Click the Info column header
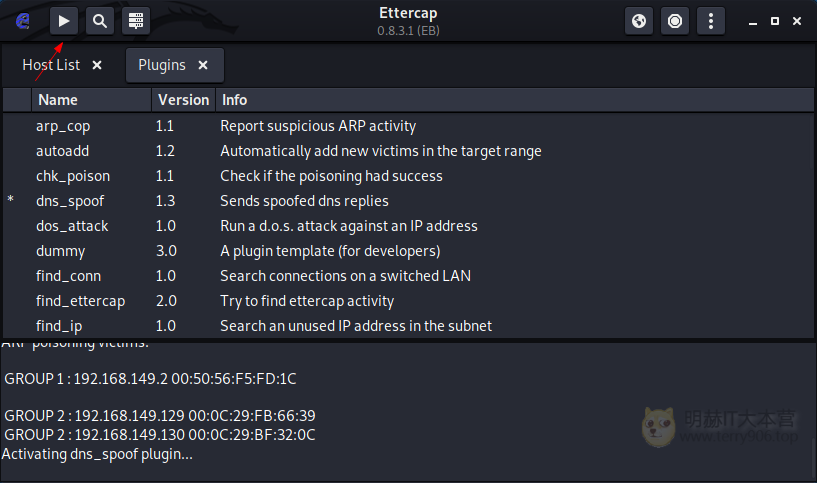This screenshot has height=483, width=817. (514, 100)
